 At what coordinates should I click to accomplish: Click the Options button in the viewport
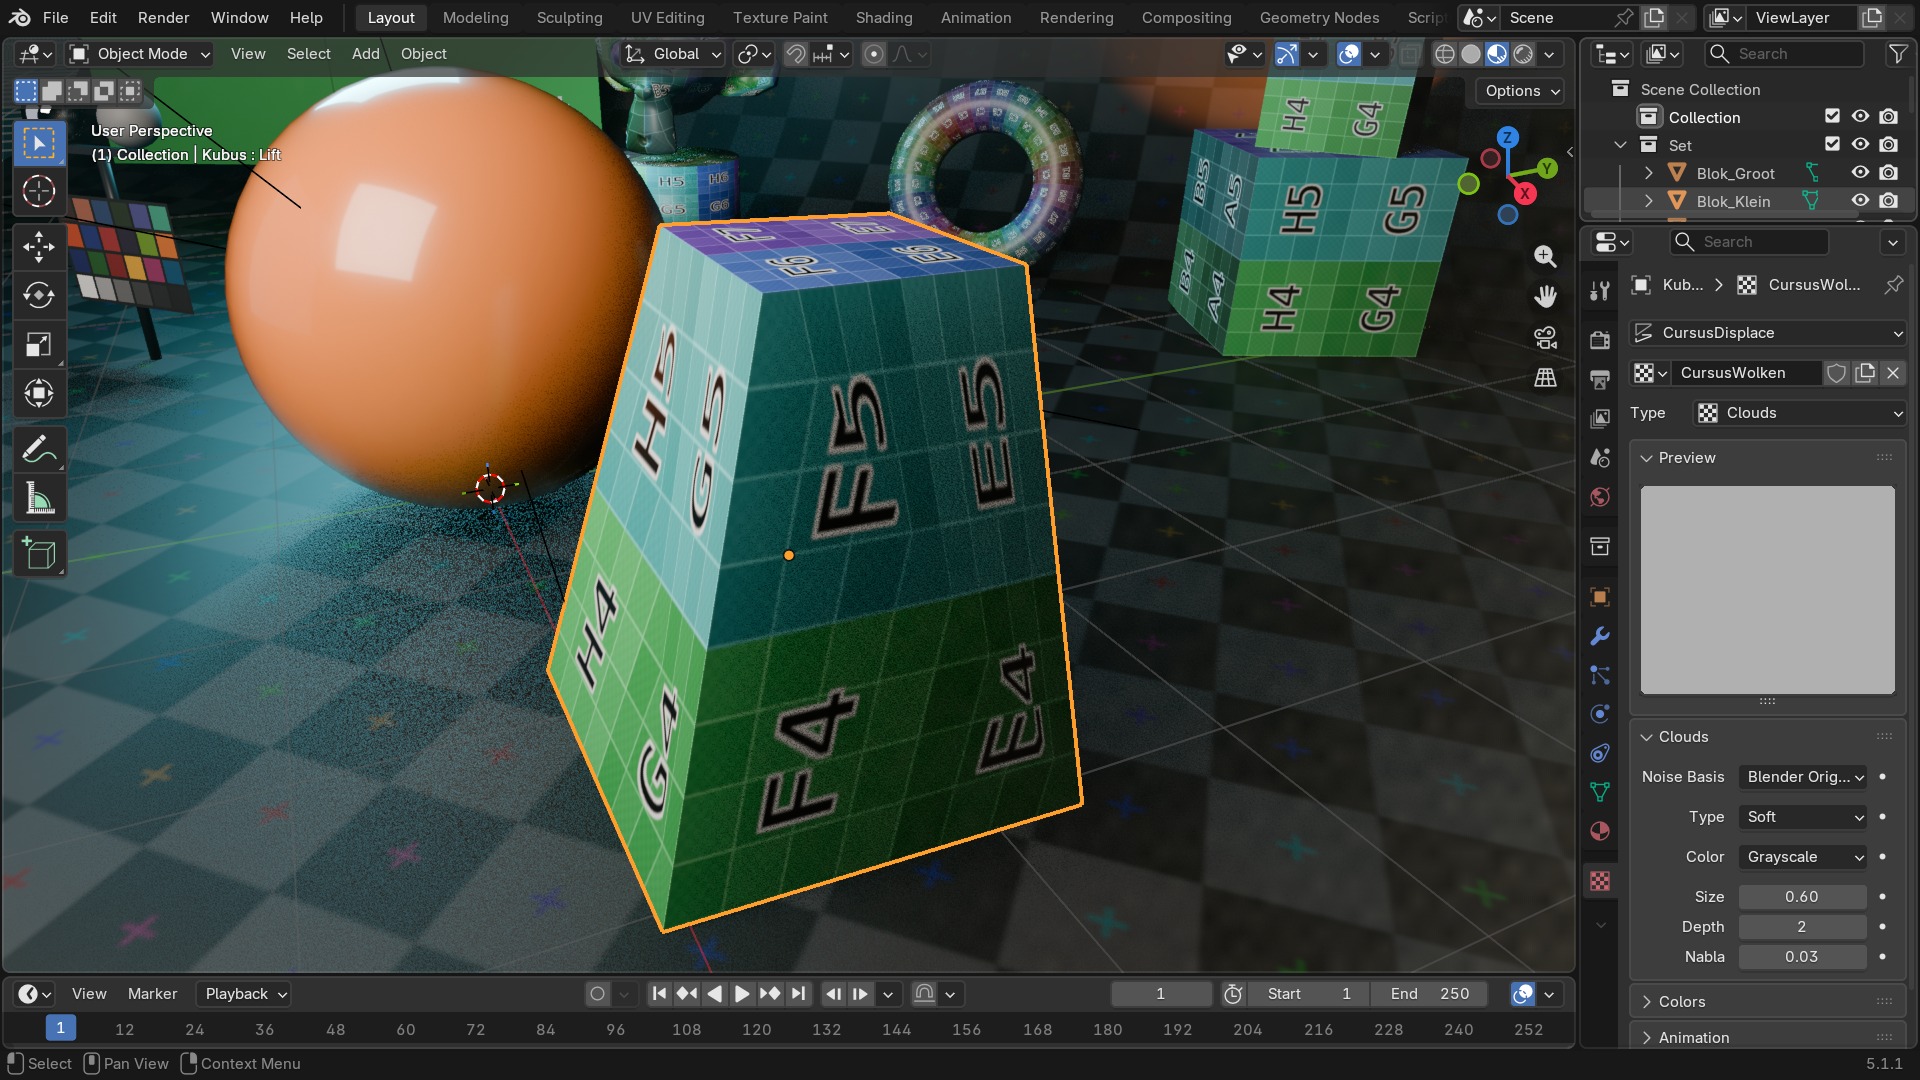click(x=1521, y=91)
